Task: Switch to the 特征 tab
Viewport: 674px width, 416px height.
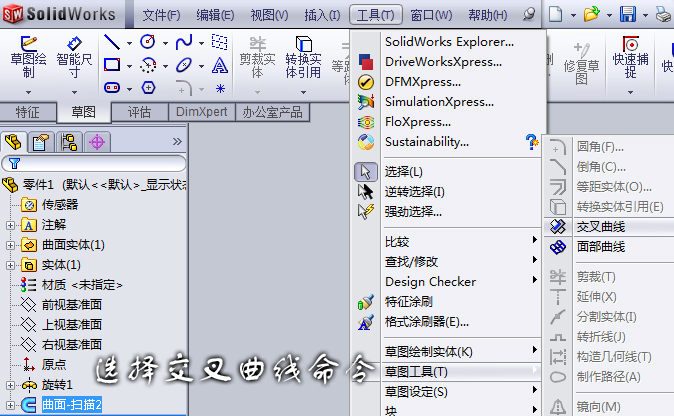Action: tap(28, 112)
